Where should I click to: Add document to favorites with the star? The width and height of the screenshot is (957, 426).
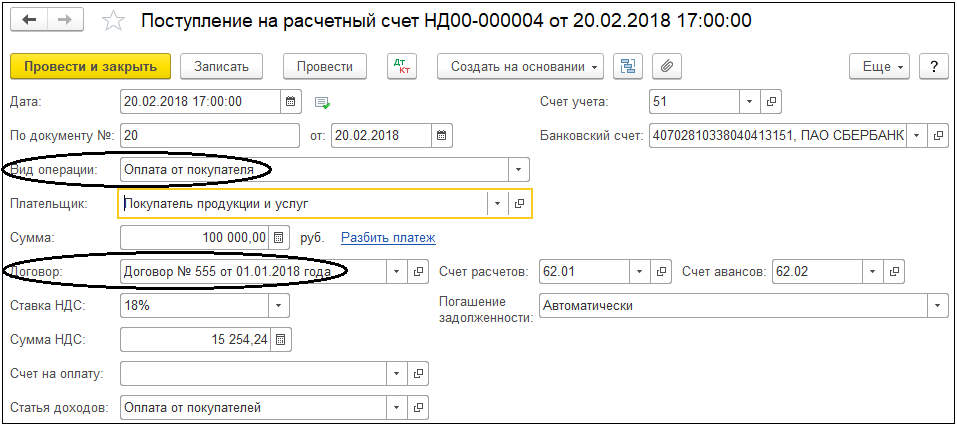click(x=113, y=21)
